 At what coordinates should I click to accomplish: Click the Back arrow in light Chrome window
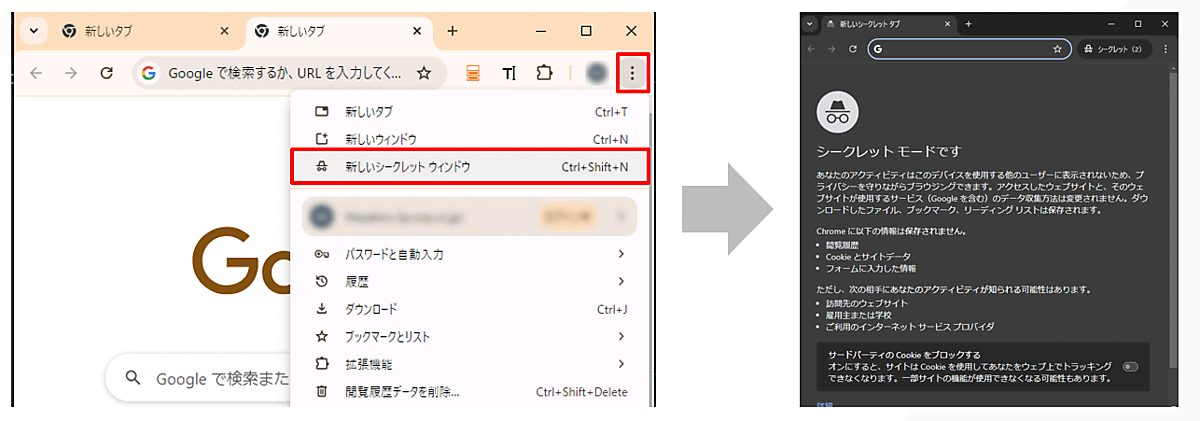coord(36,73)
